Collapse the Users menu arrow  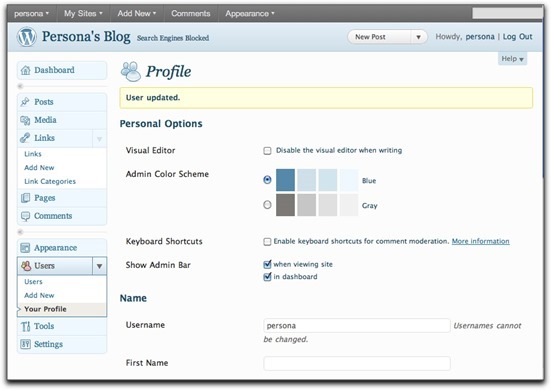click(x=99, y=266)
